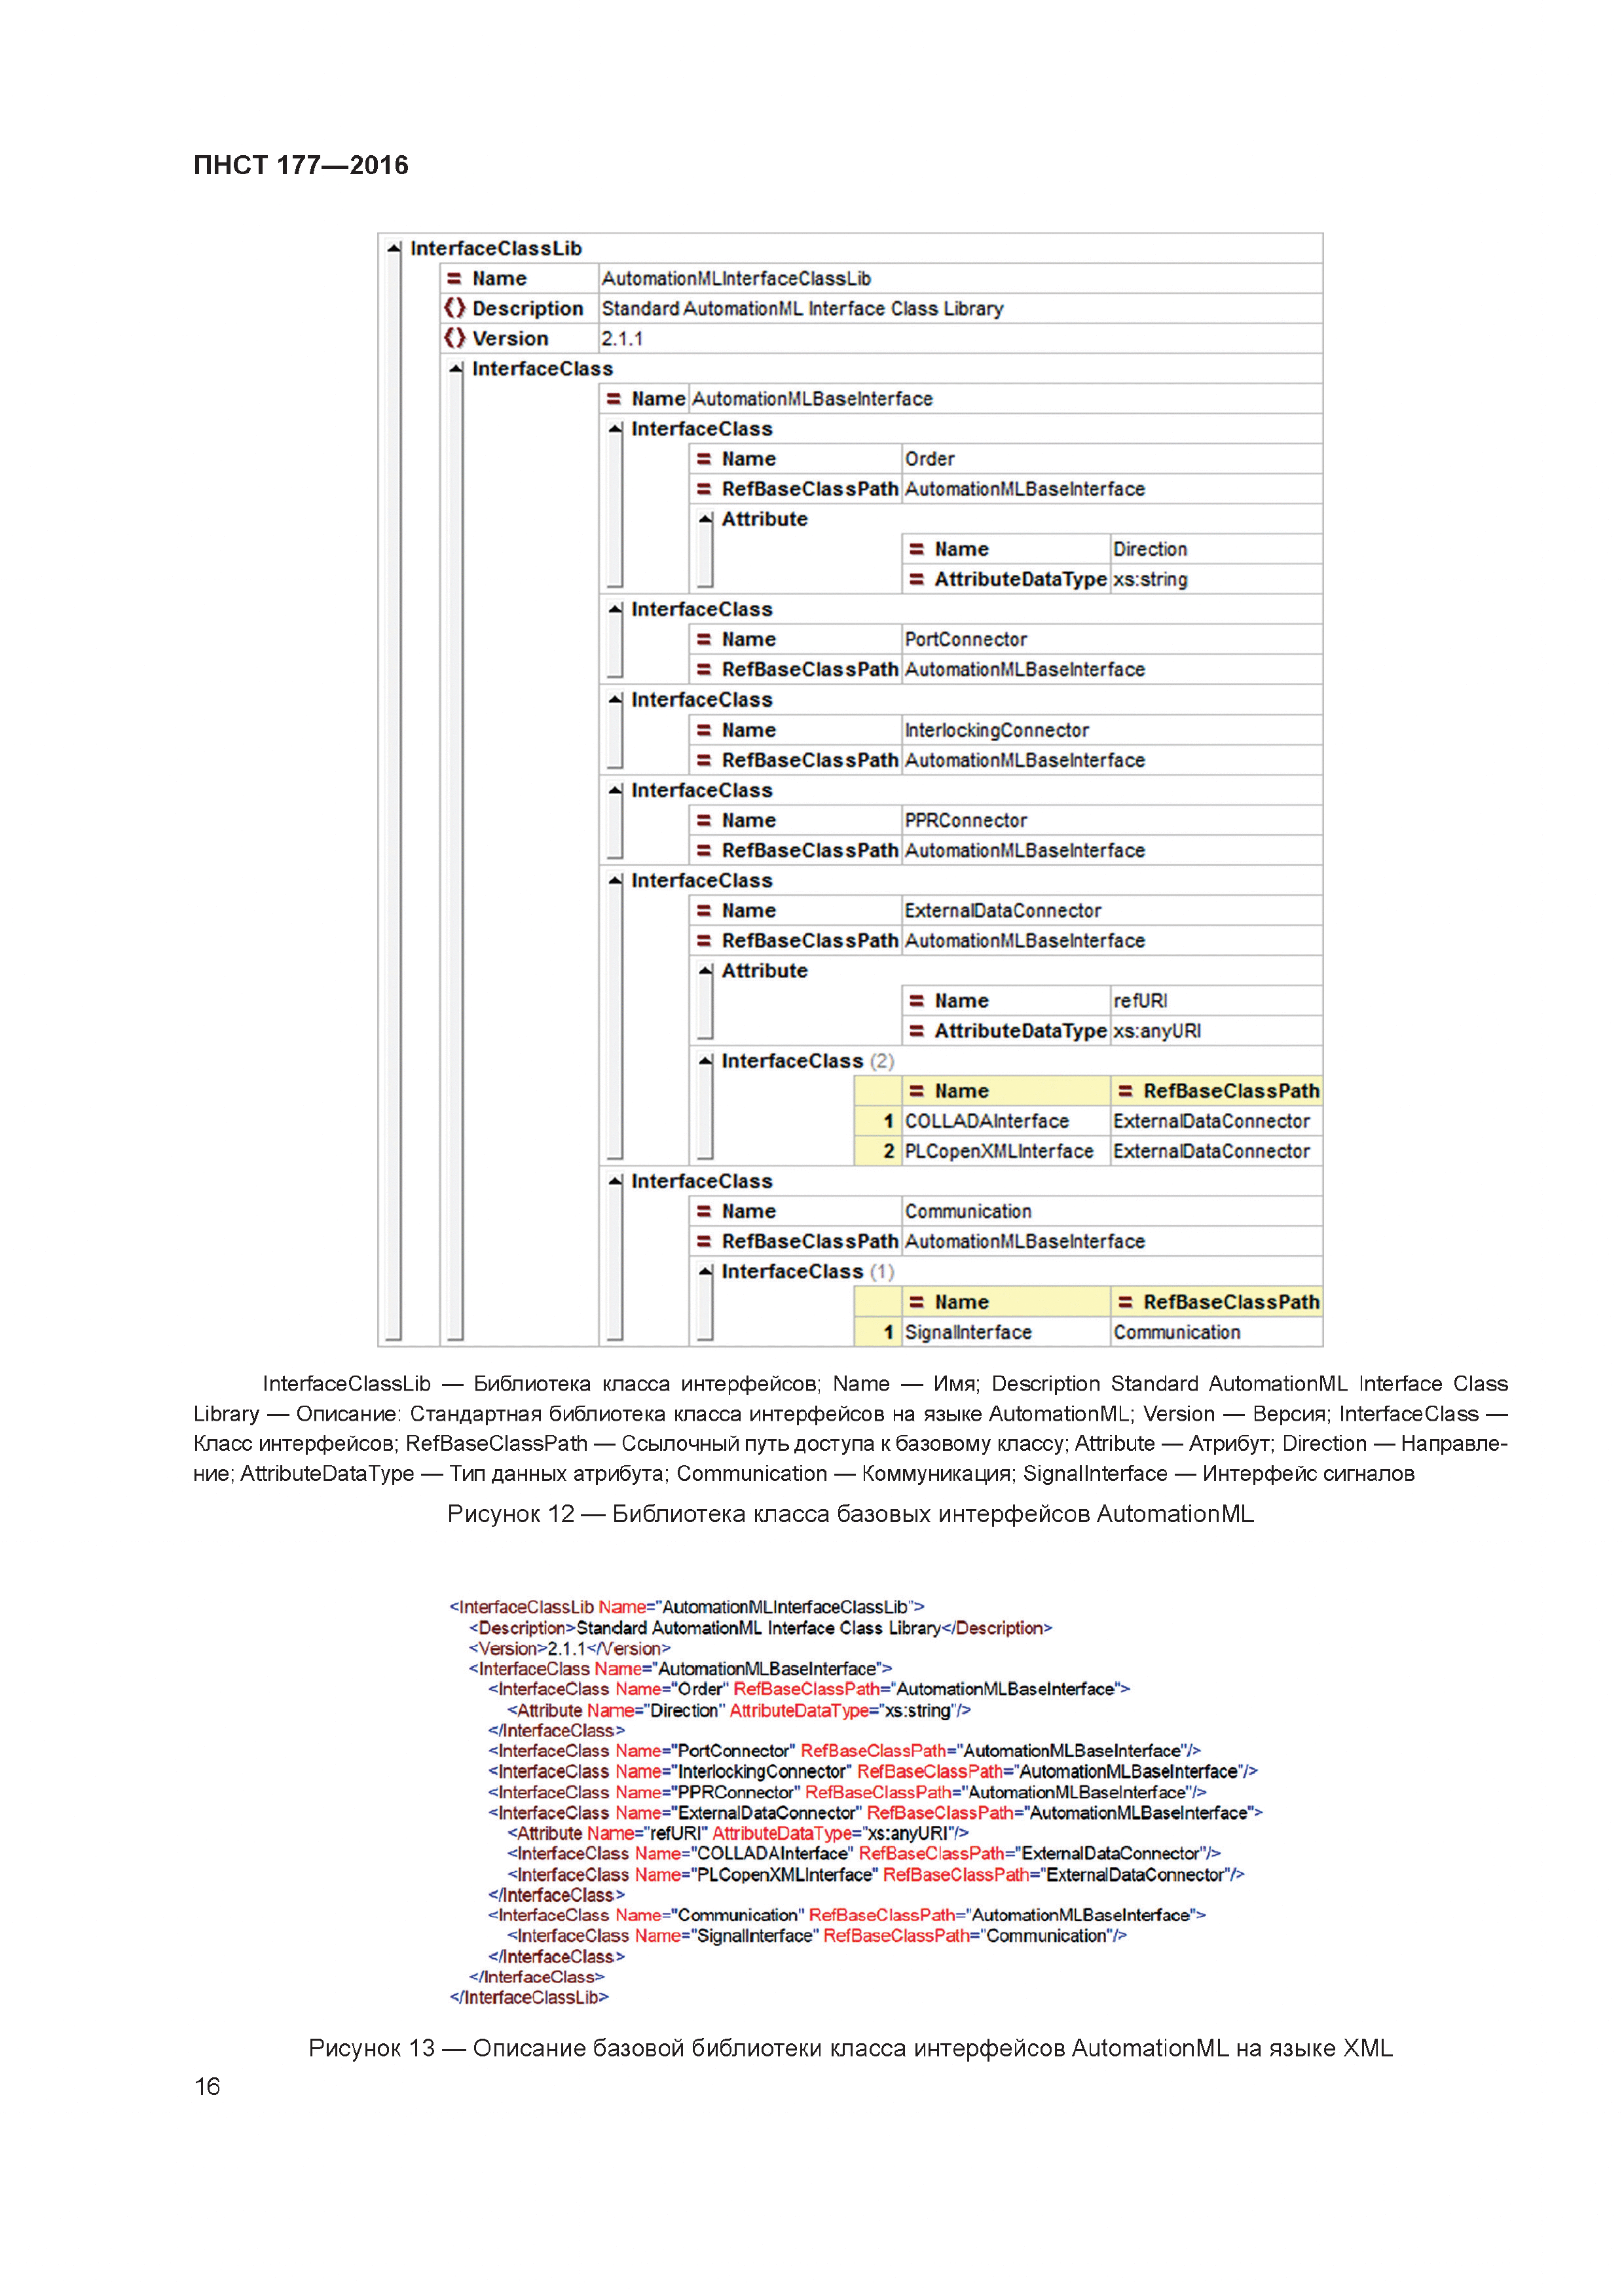Screen dimensions: 1624x2296
Task: Click attribute icon beside Name ExternalDataConnector
Action: (704, 910)
